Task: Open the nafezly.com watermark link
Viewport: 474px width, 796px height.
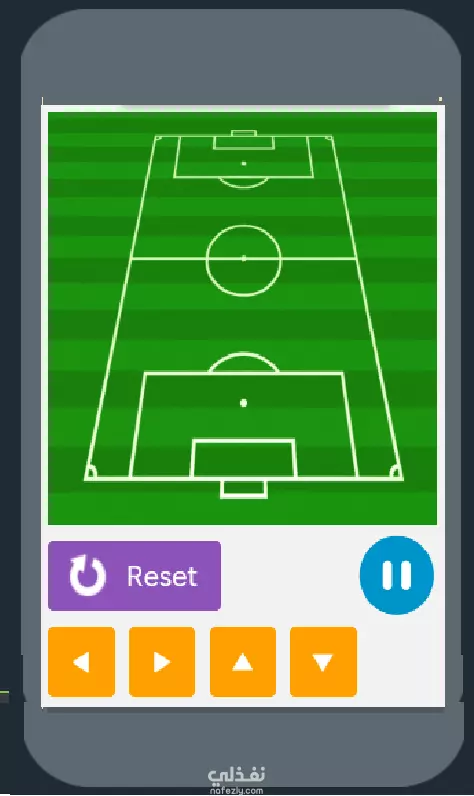Action: (236, 780)
